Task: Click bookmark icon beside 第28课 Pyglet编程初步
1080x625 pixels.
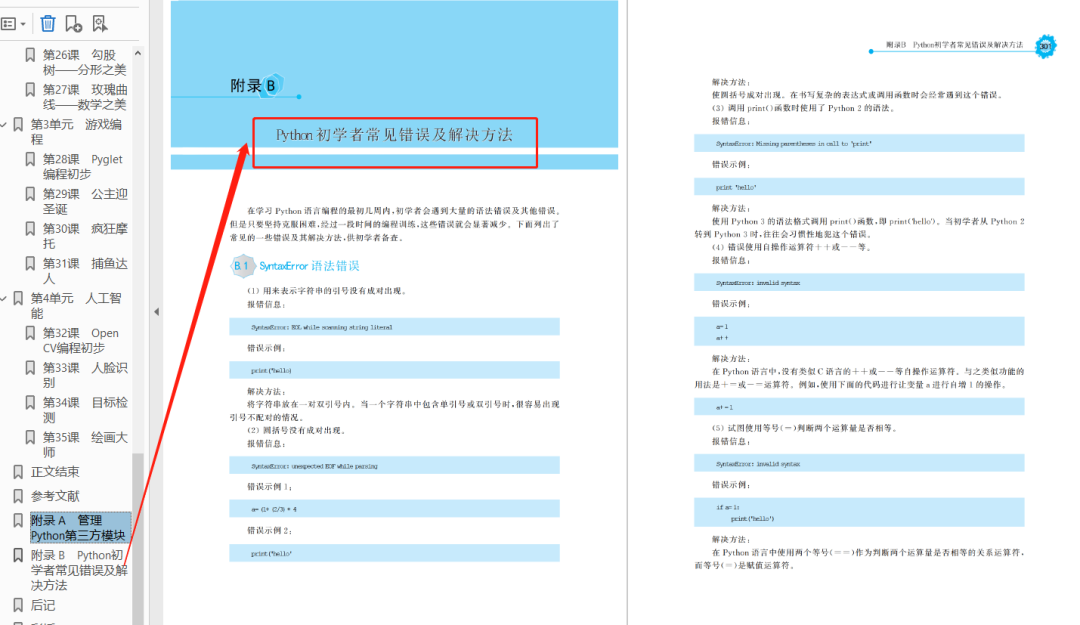Action: [x=30, y=159]
